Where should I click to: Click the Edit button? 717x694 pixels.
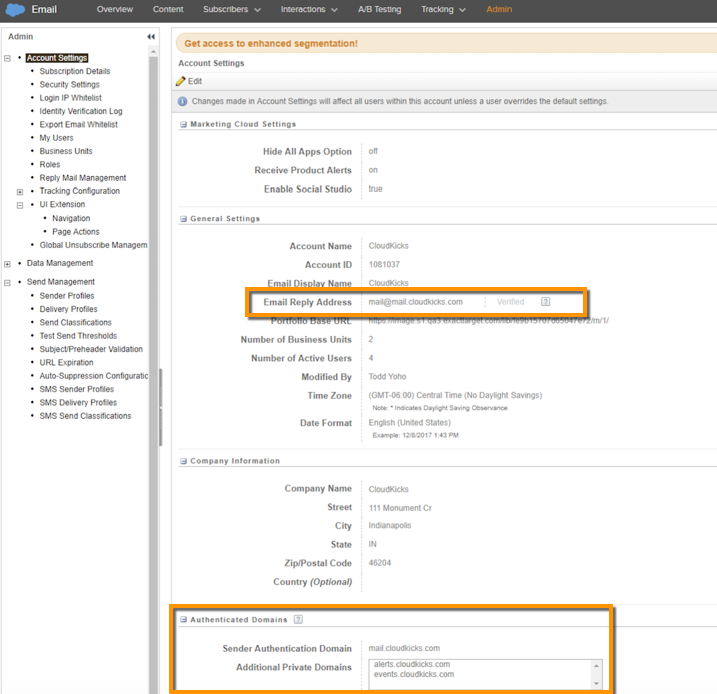pyautogui.click(x=189, y=81)
